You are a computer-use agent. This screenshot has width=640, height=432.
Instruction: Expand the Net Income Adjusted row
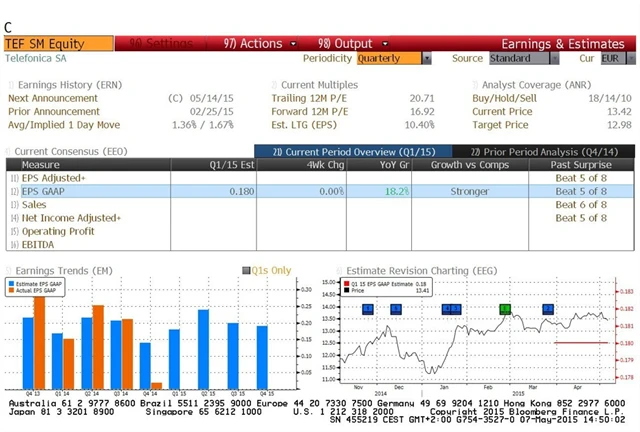(x=71, y=217)
